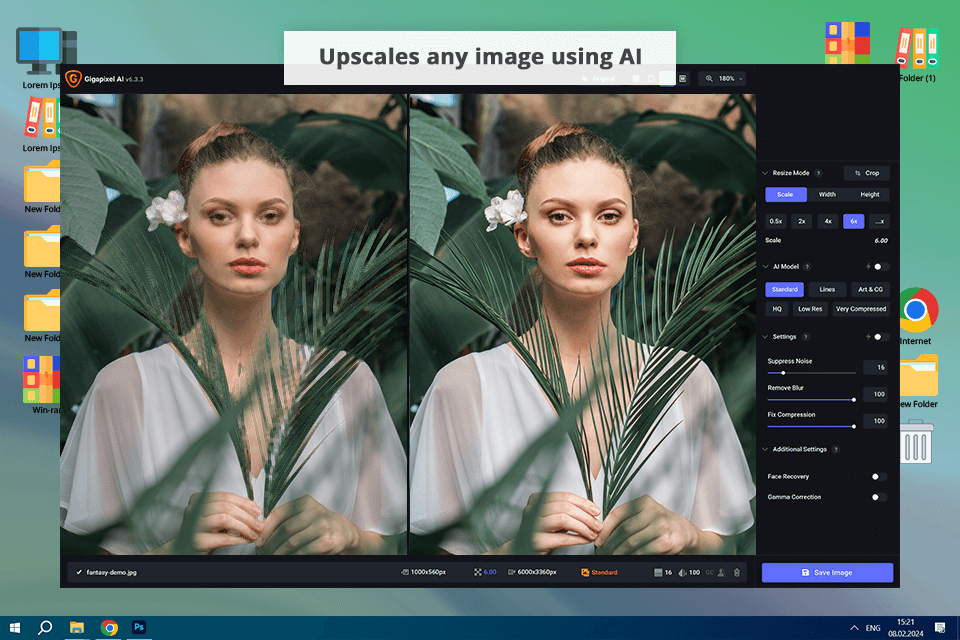Image resolution: width=960 pixels, height=640 pixels.
Task: Click the Remove Blur value field 100
Action: click(876, 394)
